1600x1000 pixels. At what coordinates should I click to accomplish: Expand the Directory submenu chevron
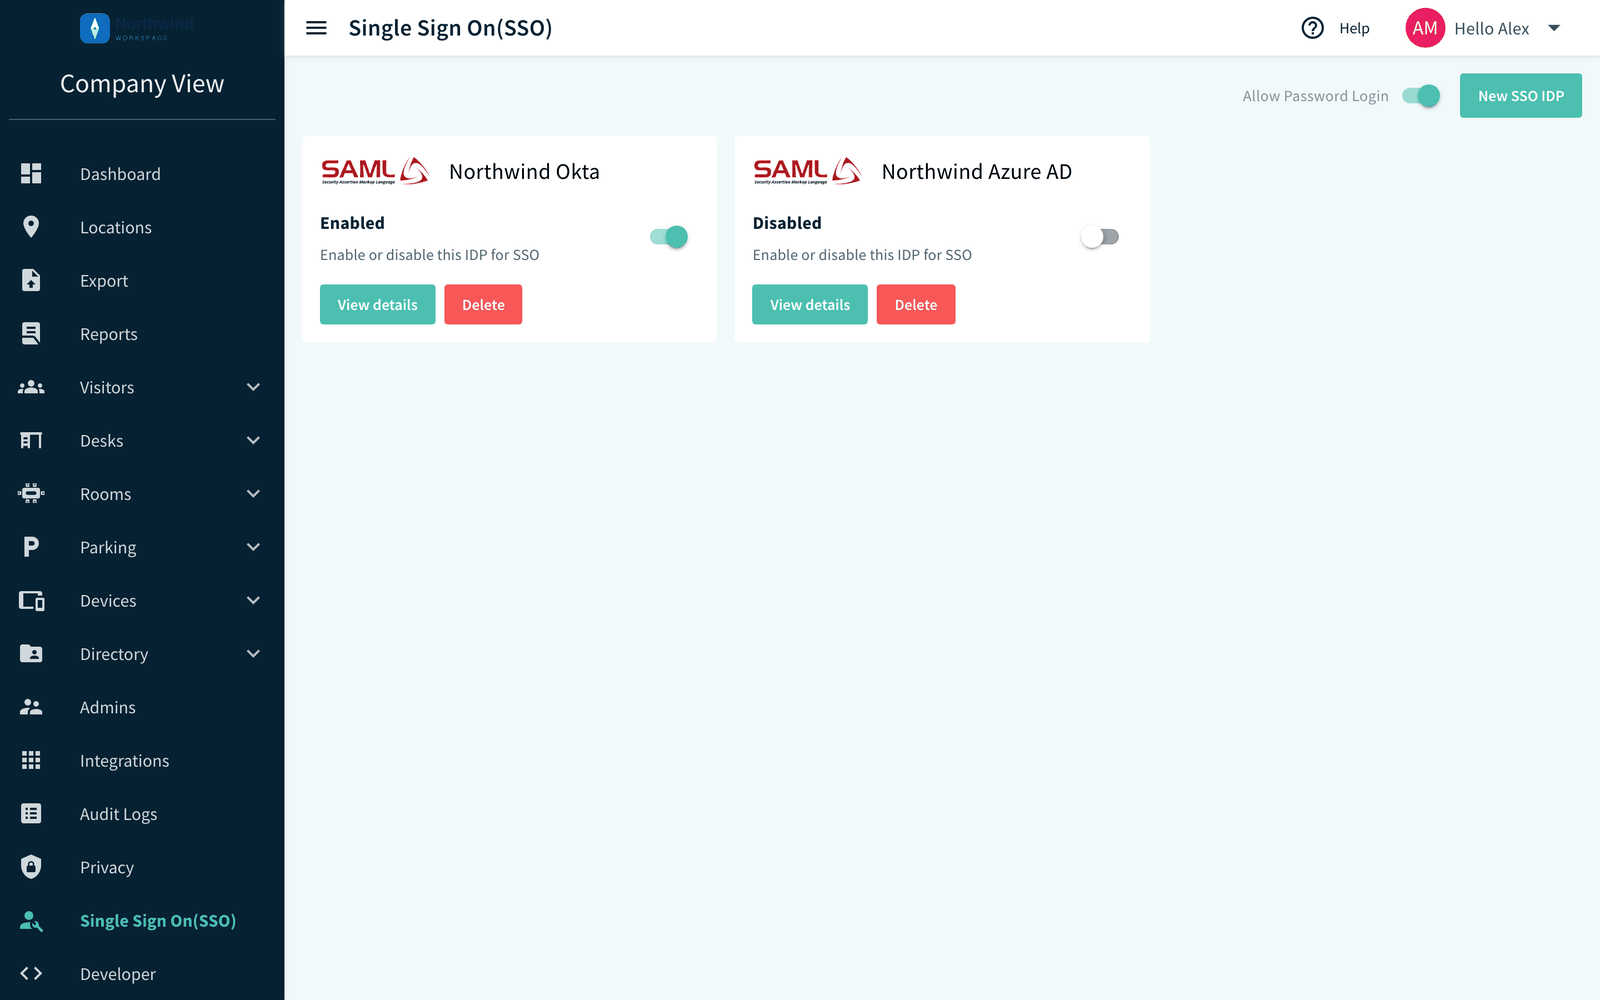[253, 654]
